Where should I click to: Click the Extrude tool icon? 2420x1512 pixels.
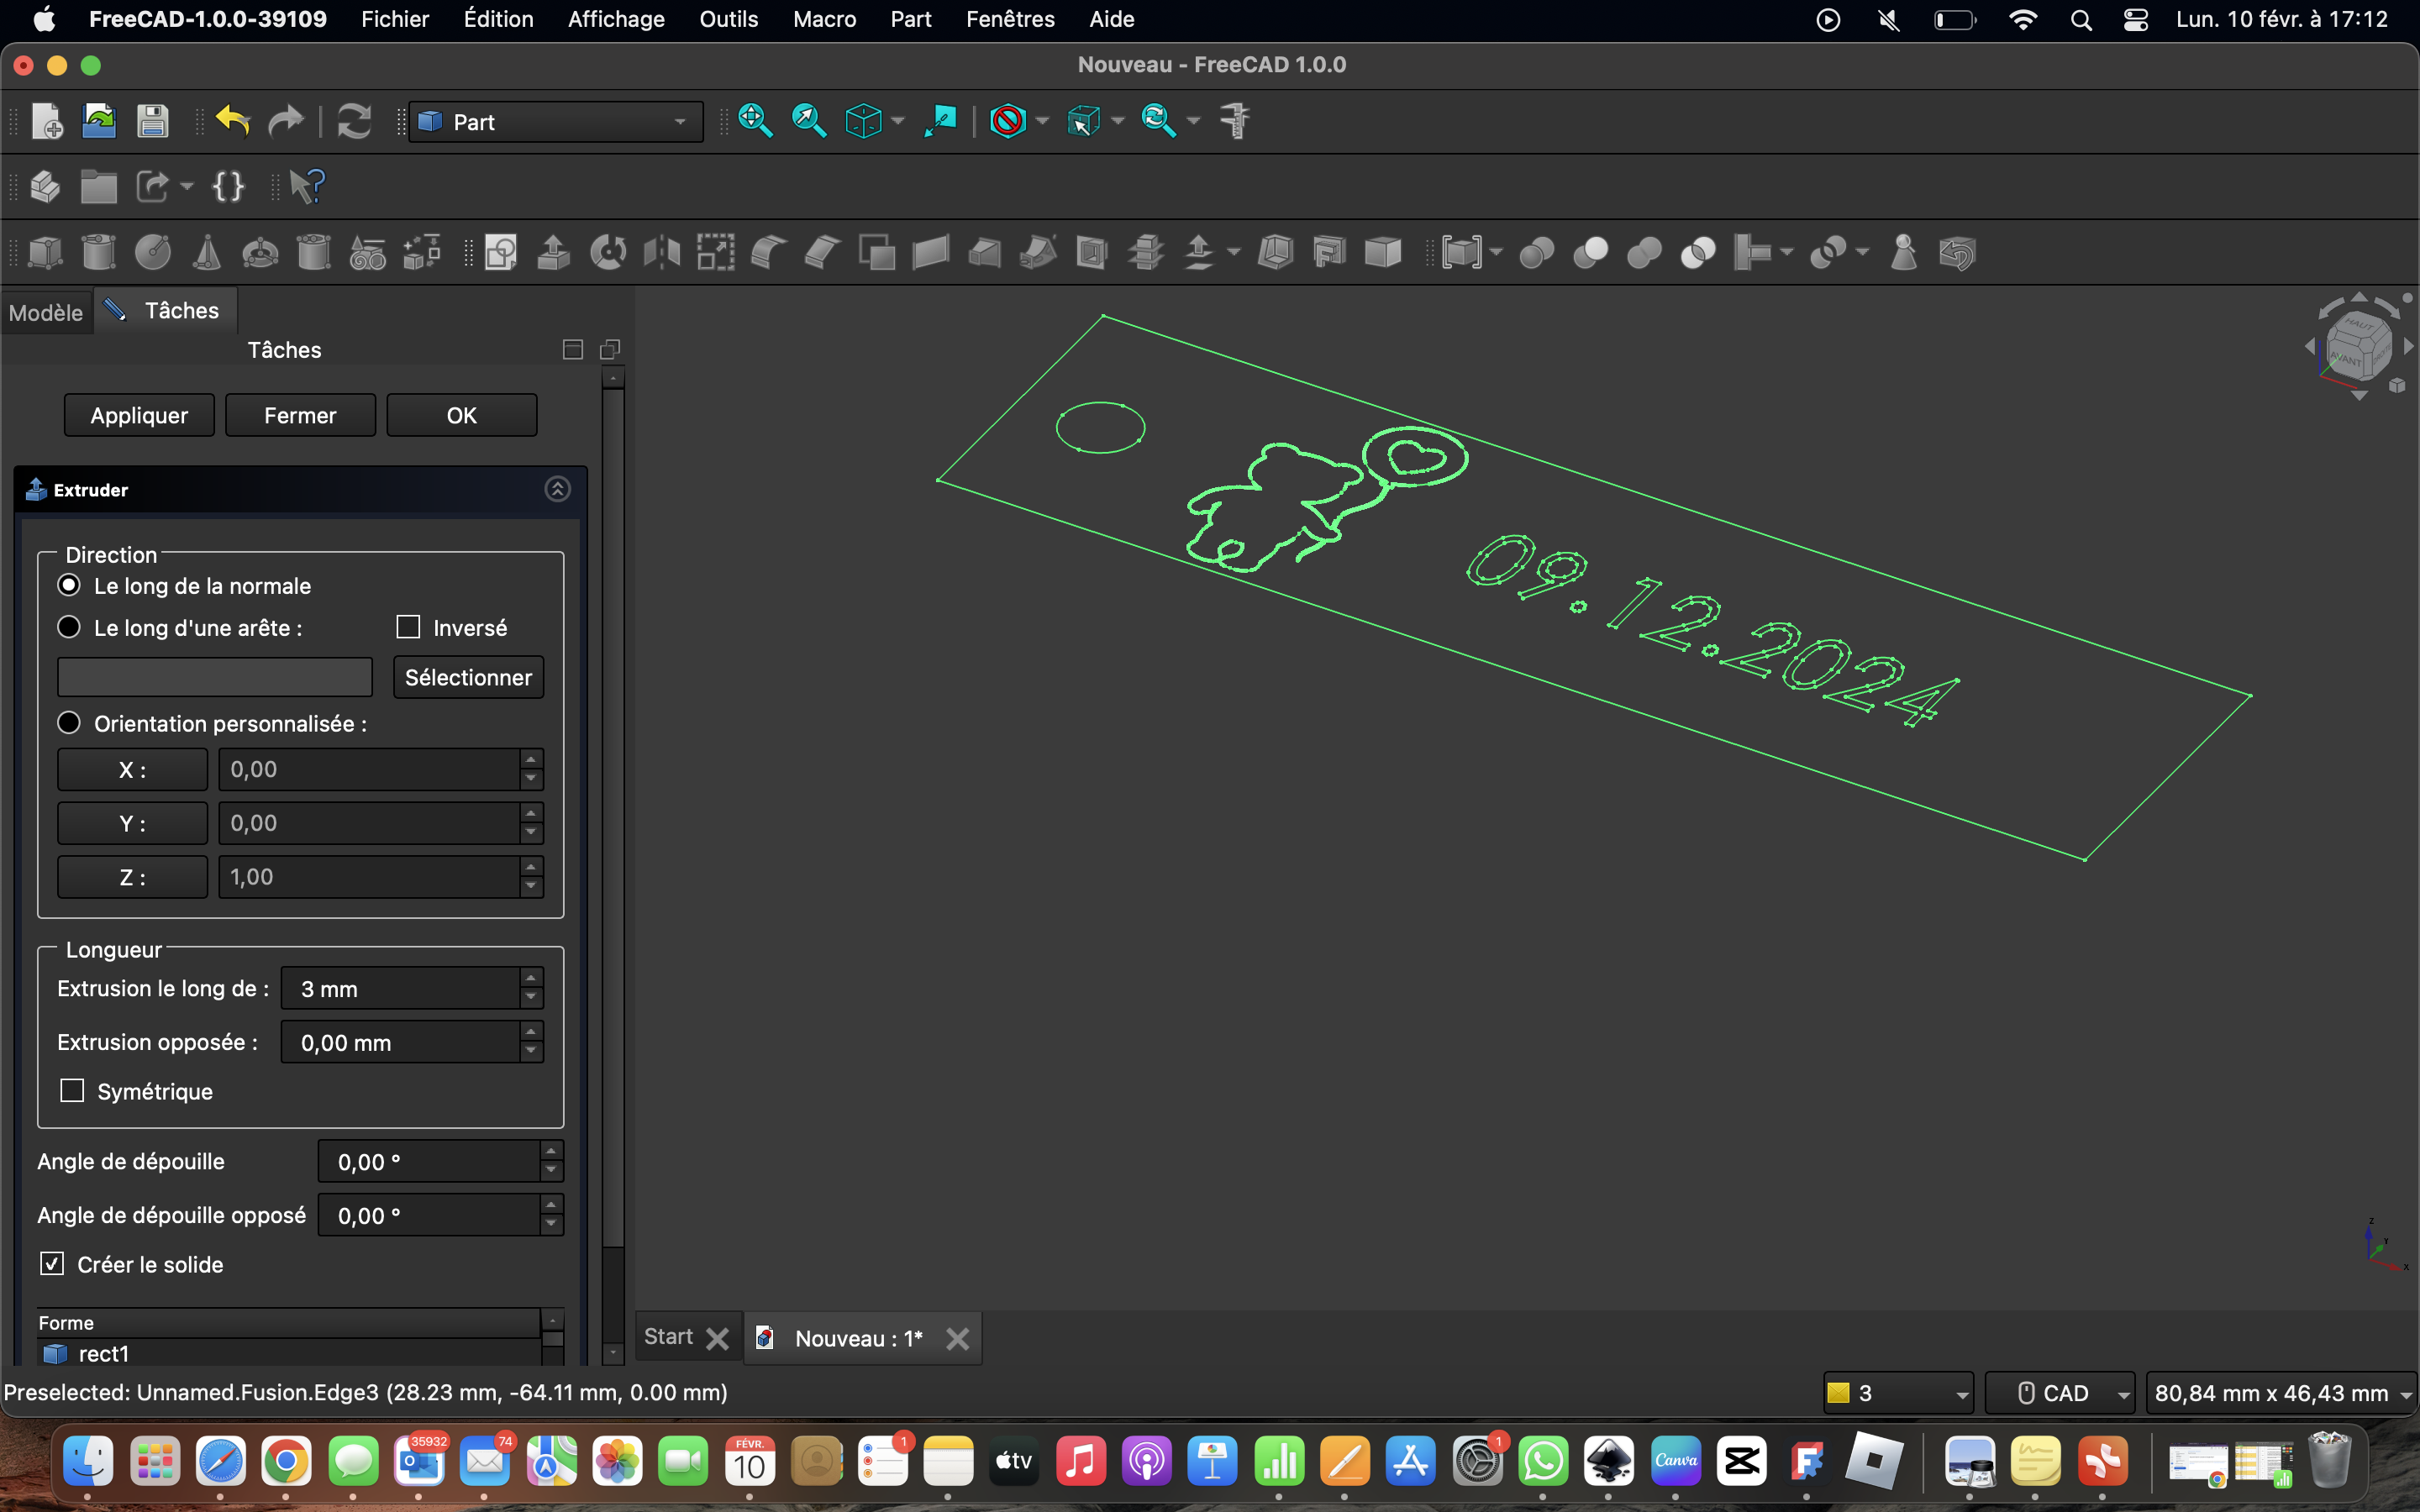(553, 252)
